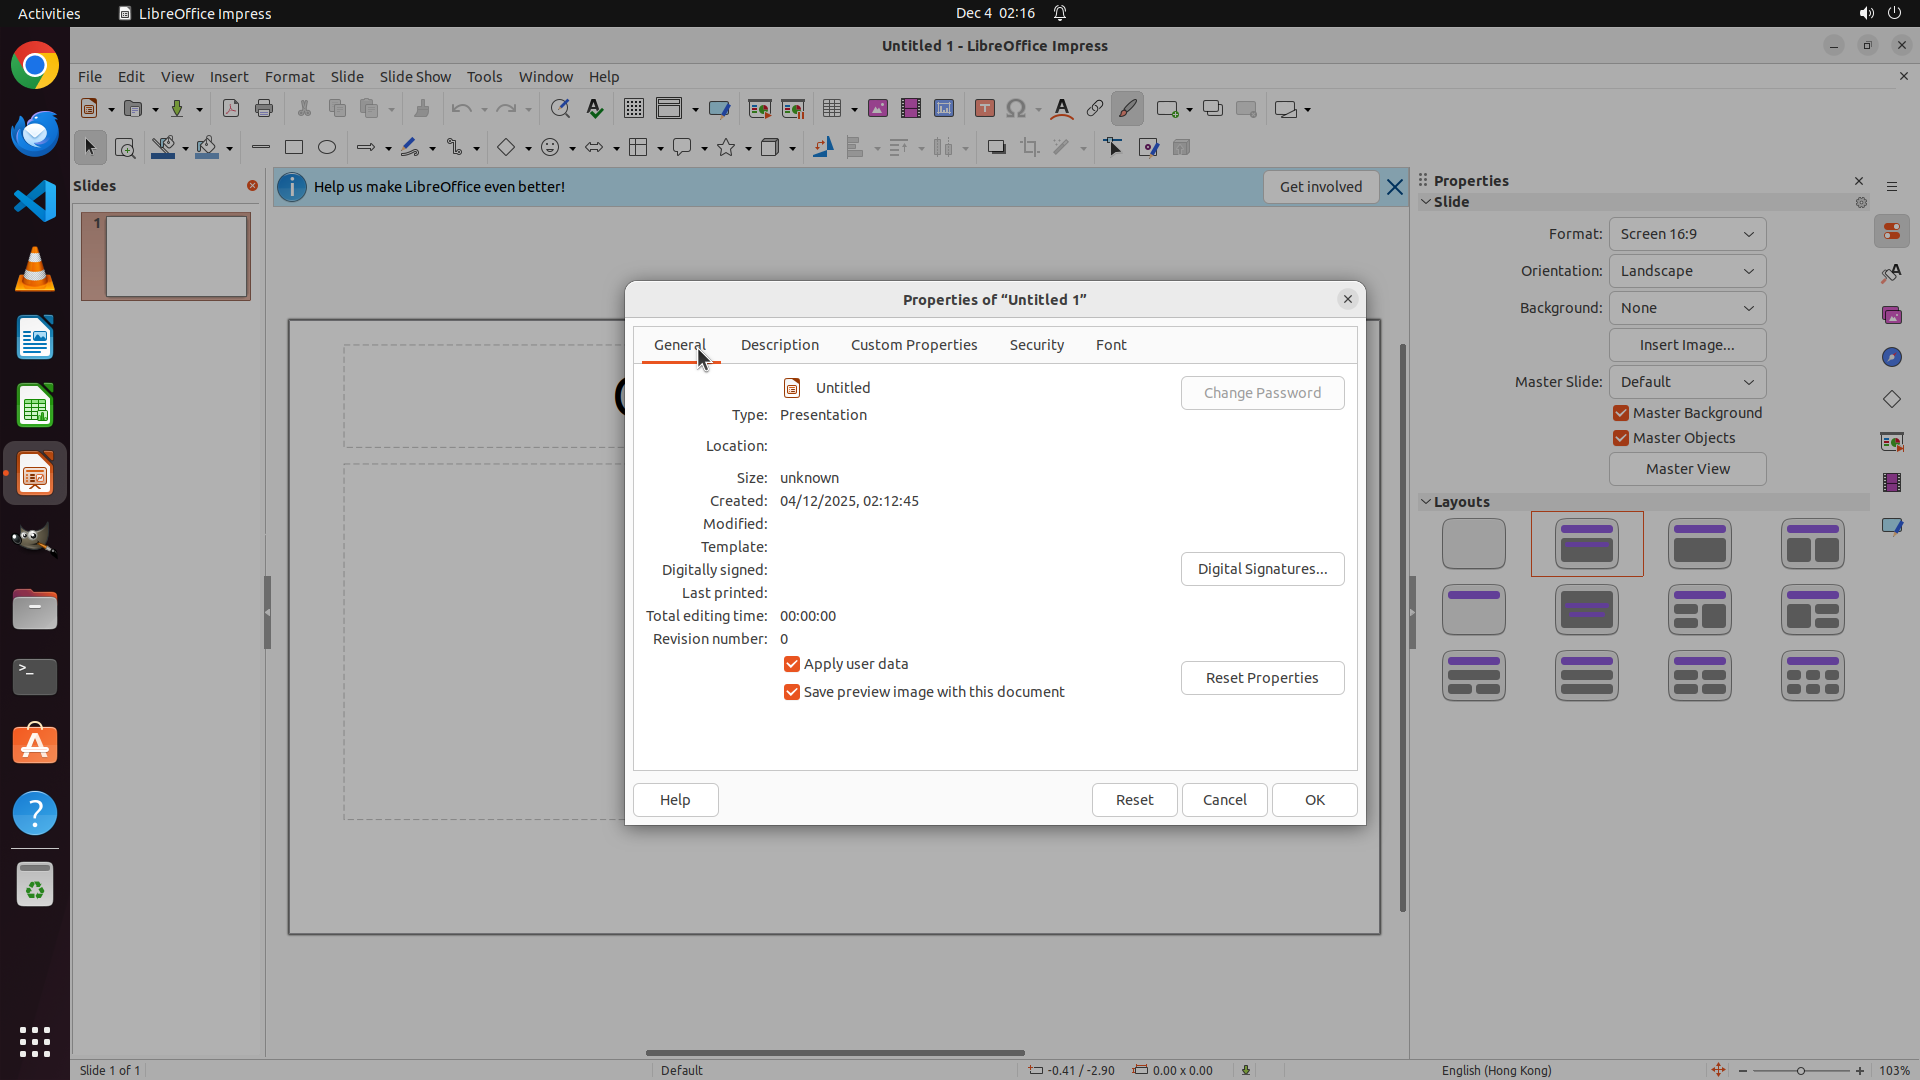Select the Rectangle shape tool
The width and height of the screenshot is (1920, 1080).
pos(294,148)
